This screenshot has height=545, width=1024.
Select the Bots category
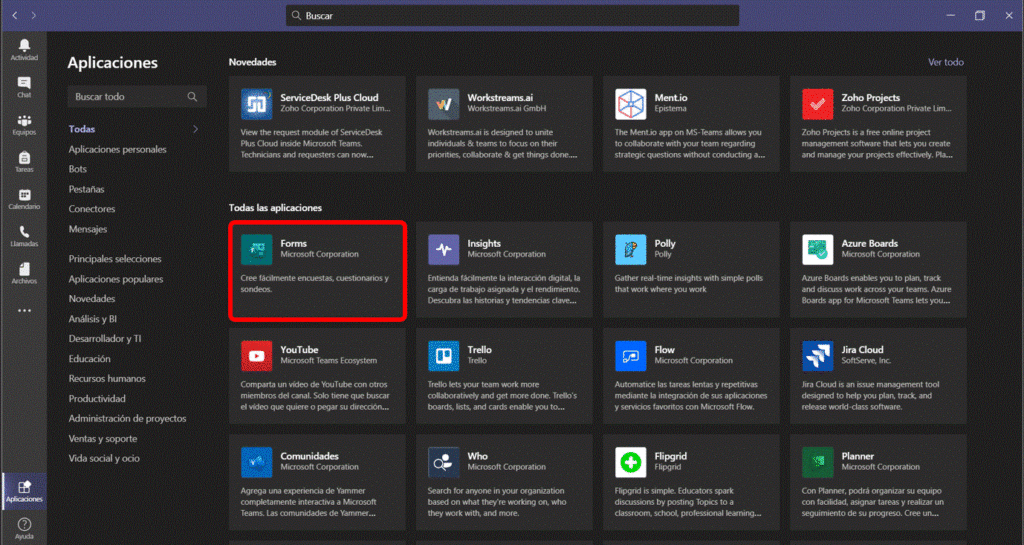coord(78,169)
